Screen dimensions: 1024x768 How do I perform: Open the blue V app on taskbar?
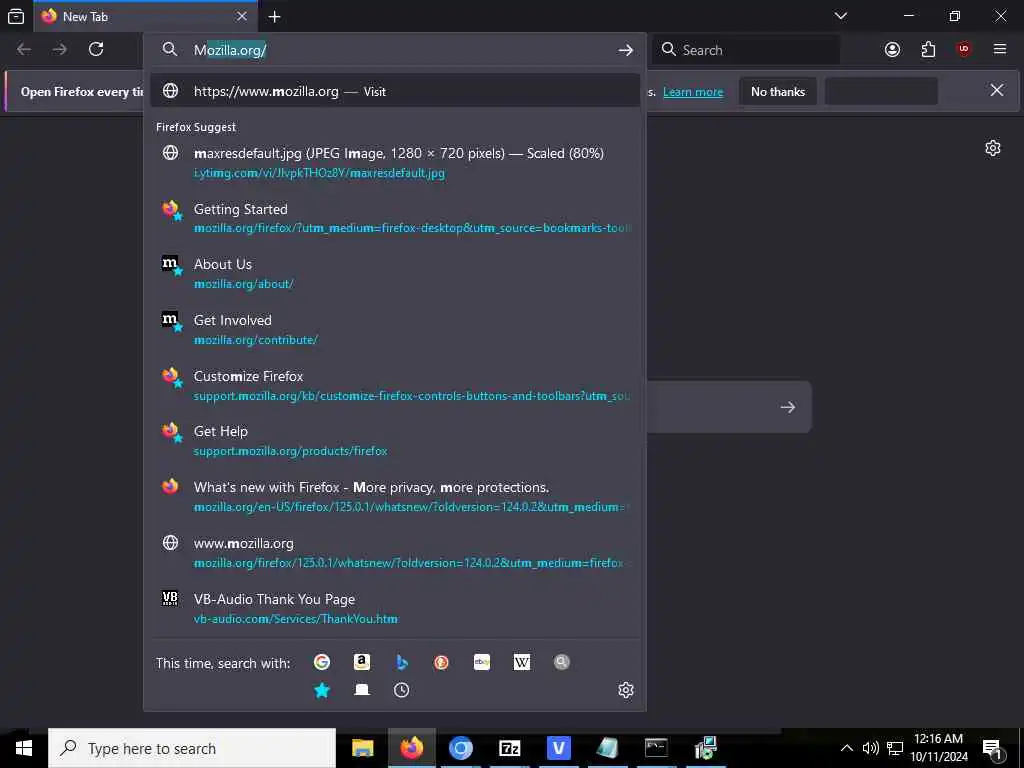point(558,748)
